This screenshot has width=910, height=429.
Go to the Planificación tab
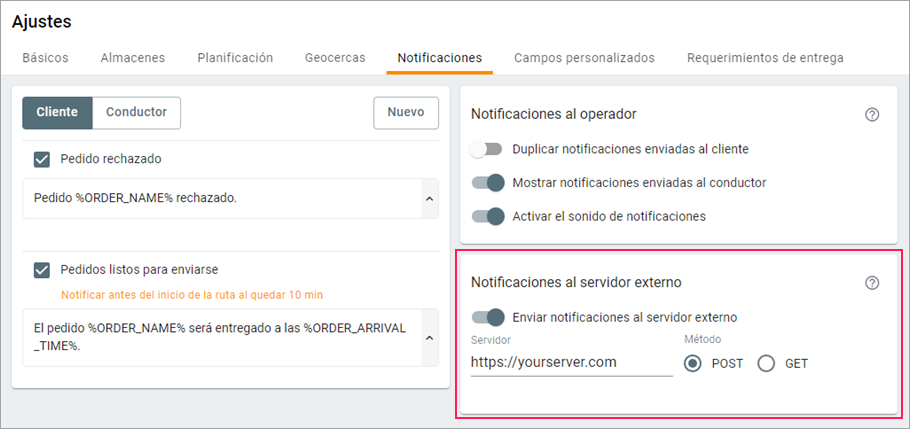(235, 58)
